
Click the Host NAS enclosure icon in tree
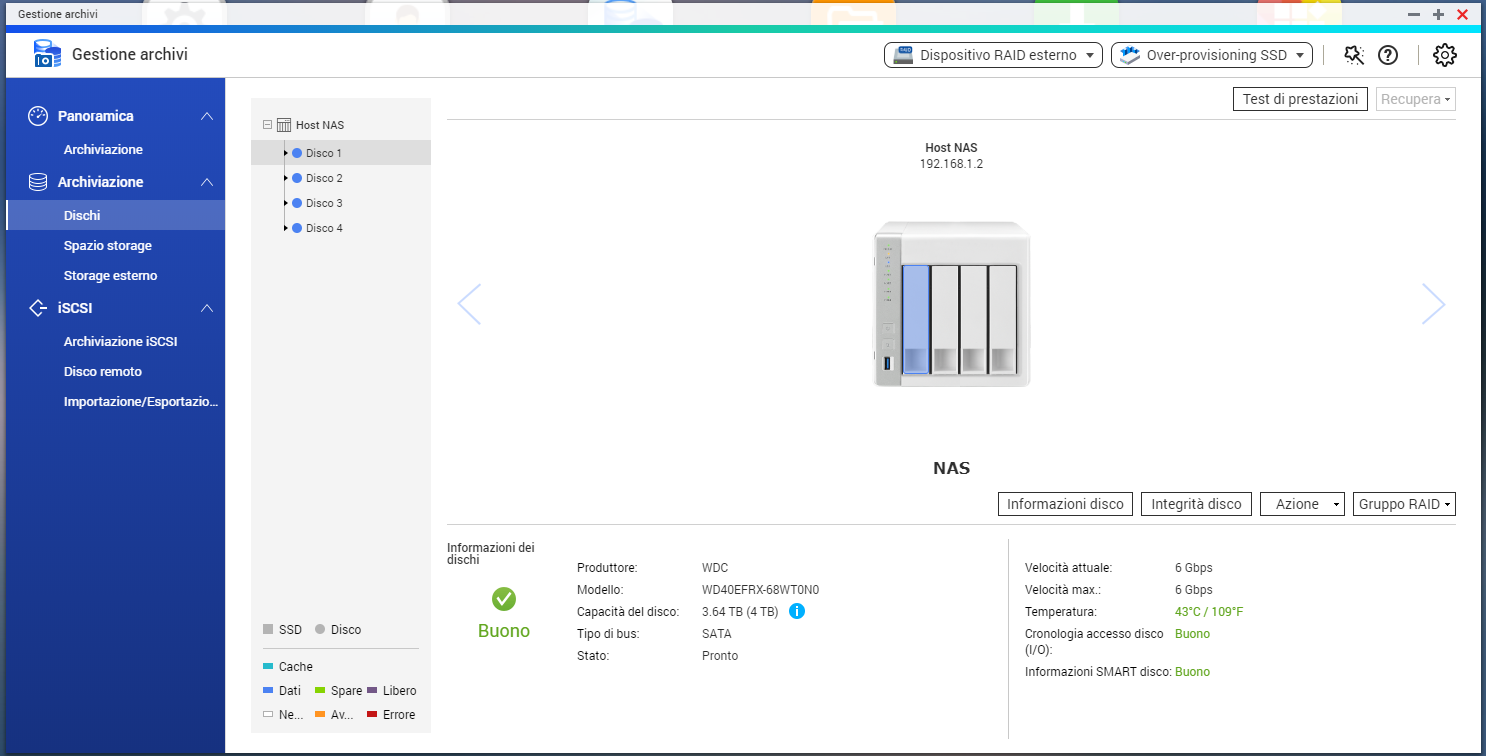pos(284,125)
